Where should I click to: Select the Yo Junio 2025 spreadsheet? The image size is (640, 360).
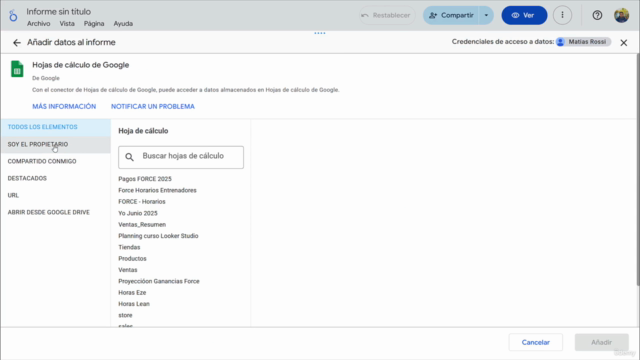pos(138,213)
